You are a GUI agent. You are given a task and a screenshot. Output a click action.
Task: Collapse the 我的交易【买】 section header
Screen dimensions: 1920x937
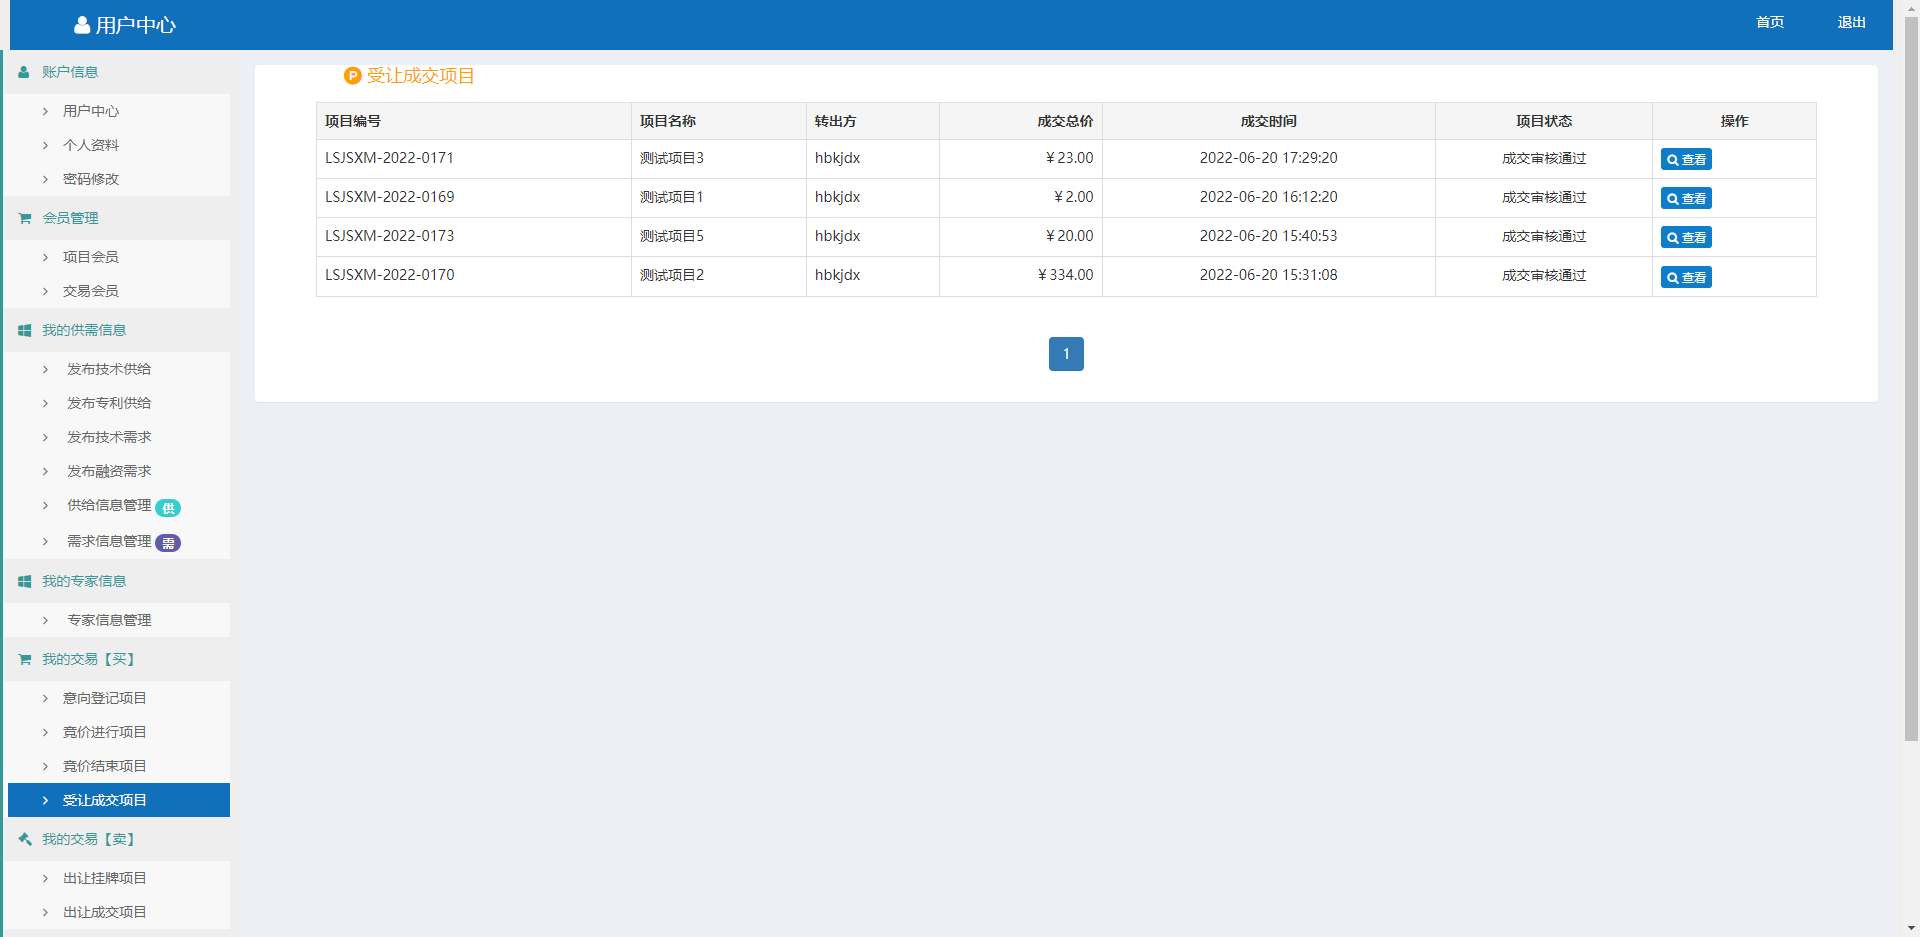[x=118, y=659]
